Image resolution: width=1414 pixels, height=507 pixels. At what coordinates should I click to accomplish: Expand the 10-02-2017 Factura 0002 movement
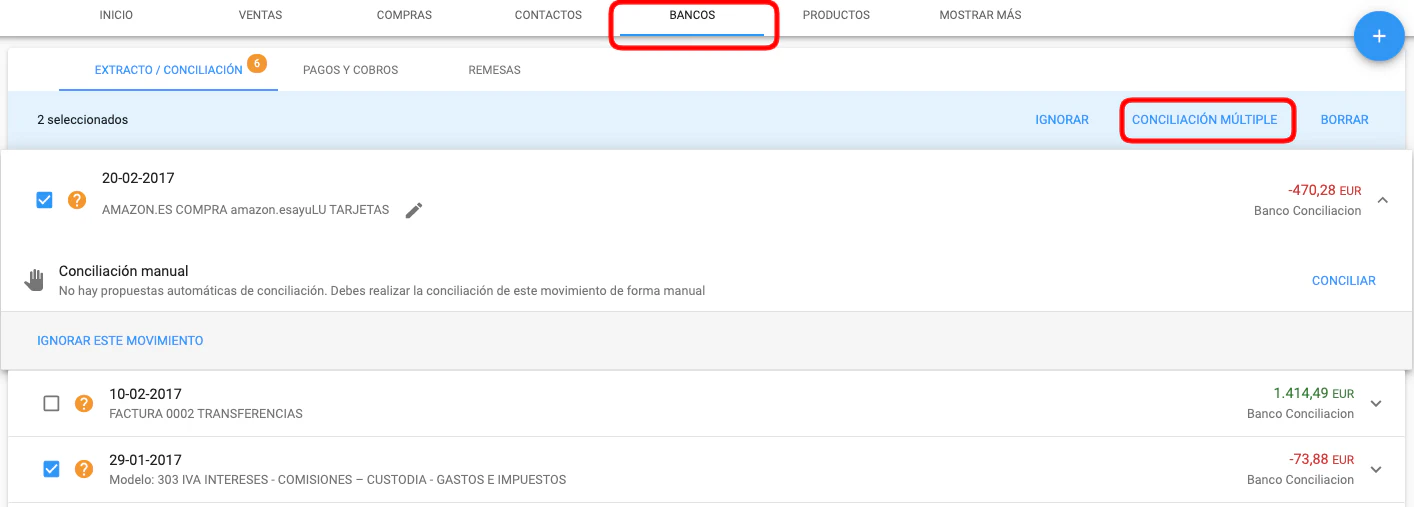[x=1375, y=404]
